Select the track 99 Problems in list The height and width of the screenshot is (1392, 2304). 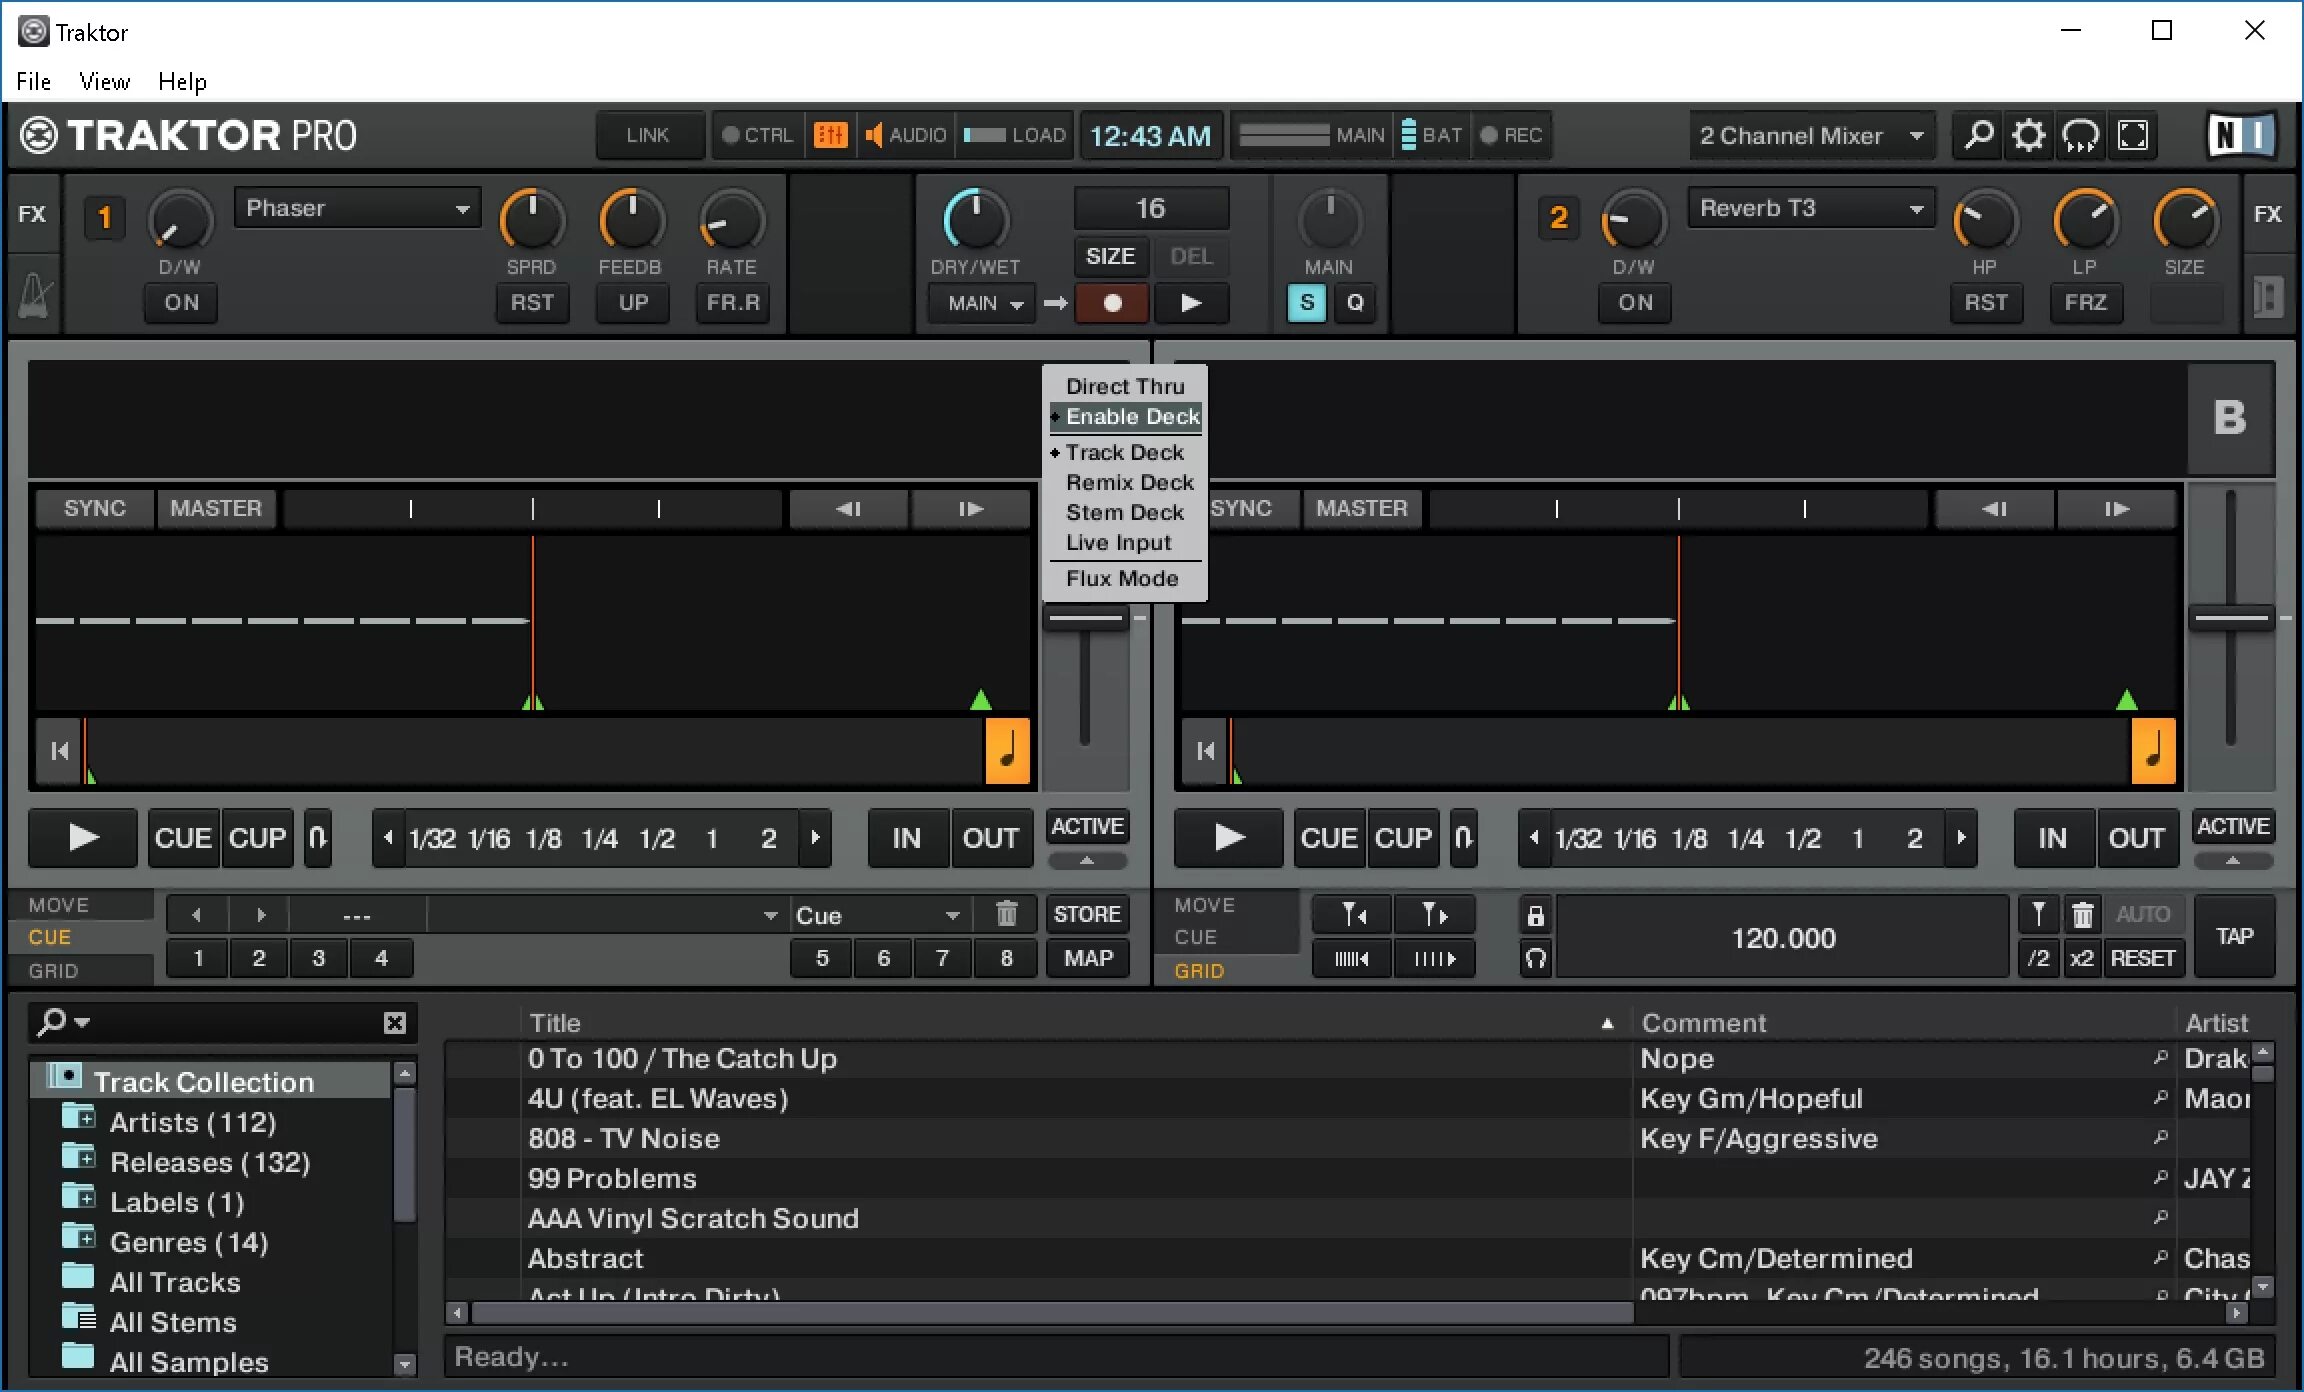click(x=612, y=1178)
